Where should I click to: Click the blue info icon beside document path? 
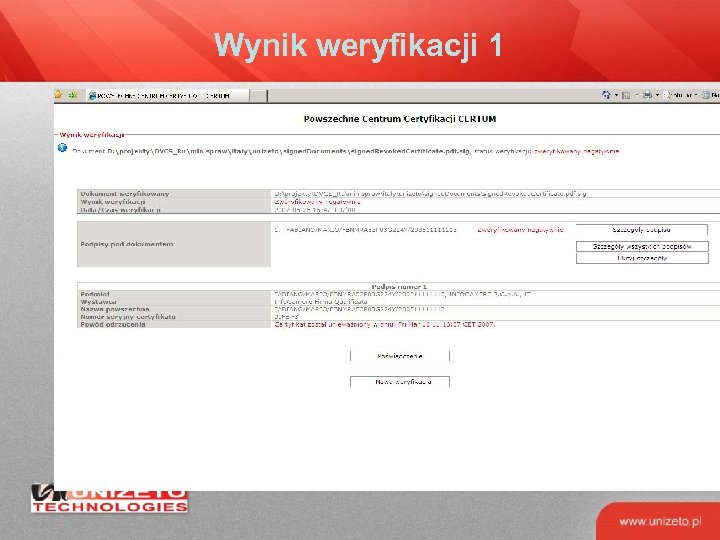point(62,148)
